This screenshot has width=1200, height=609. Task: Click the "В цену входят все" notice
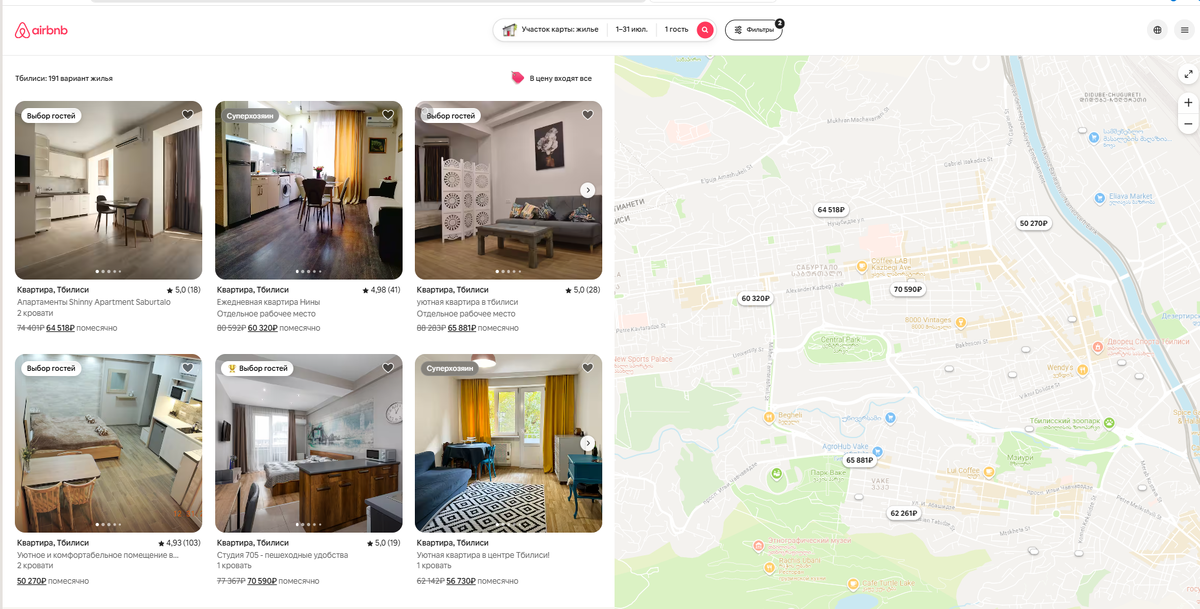(x=560, y=78)
